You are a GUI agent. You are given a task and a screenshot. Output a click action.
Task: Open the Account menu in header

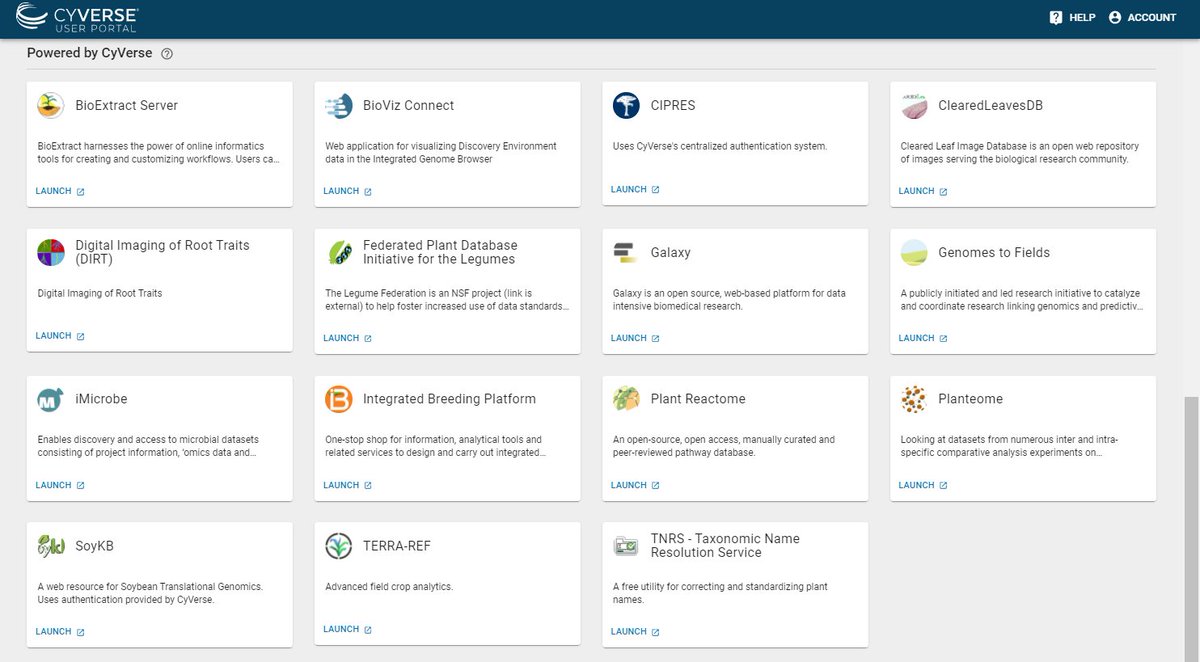pyautogui.click(x=1142, y=18)
